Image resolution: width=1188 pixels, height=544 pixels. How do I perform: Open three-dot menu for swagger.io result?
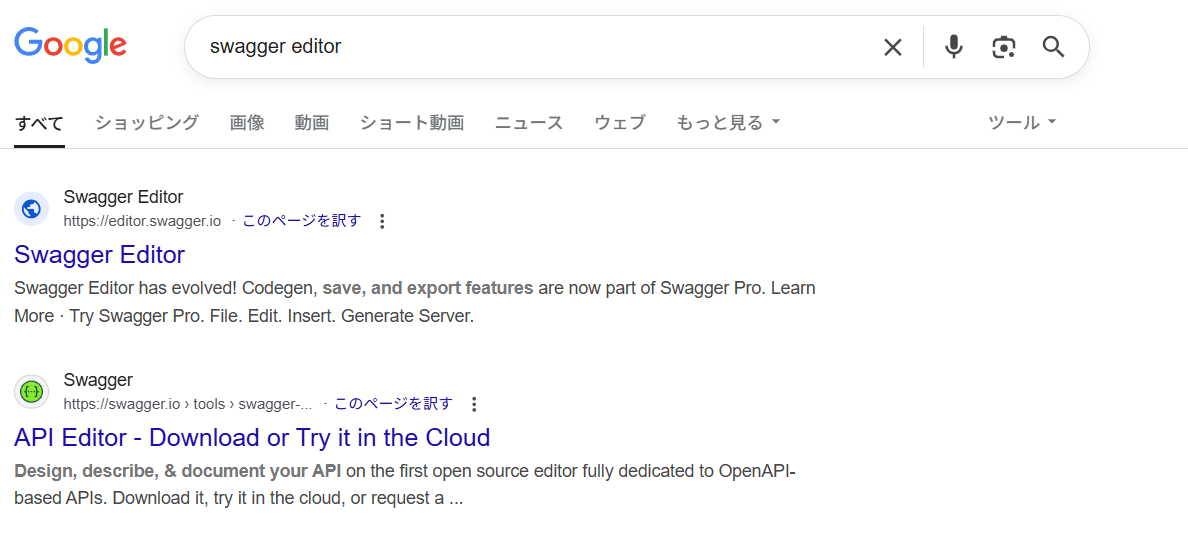click(474, 404)
